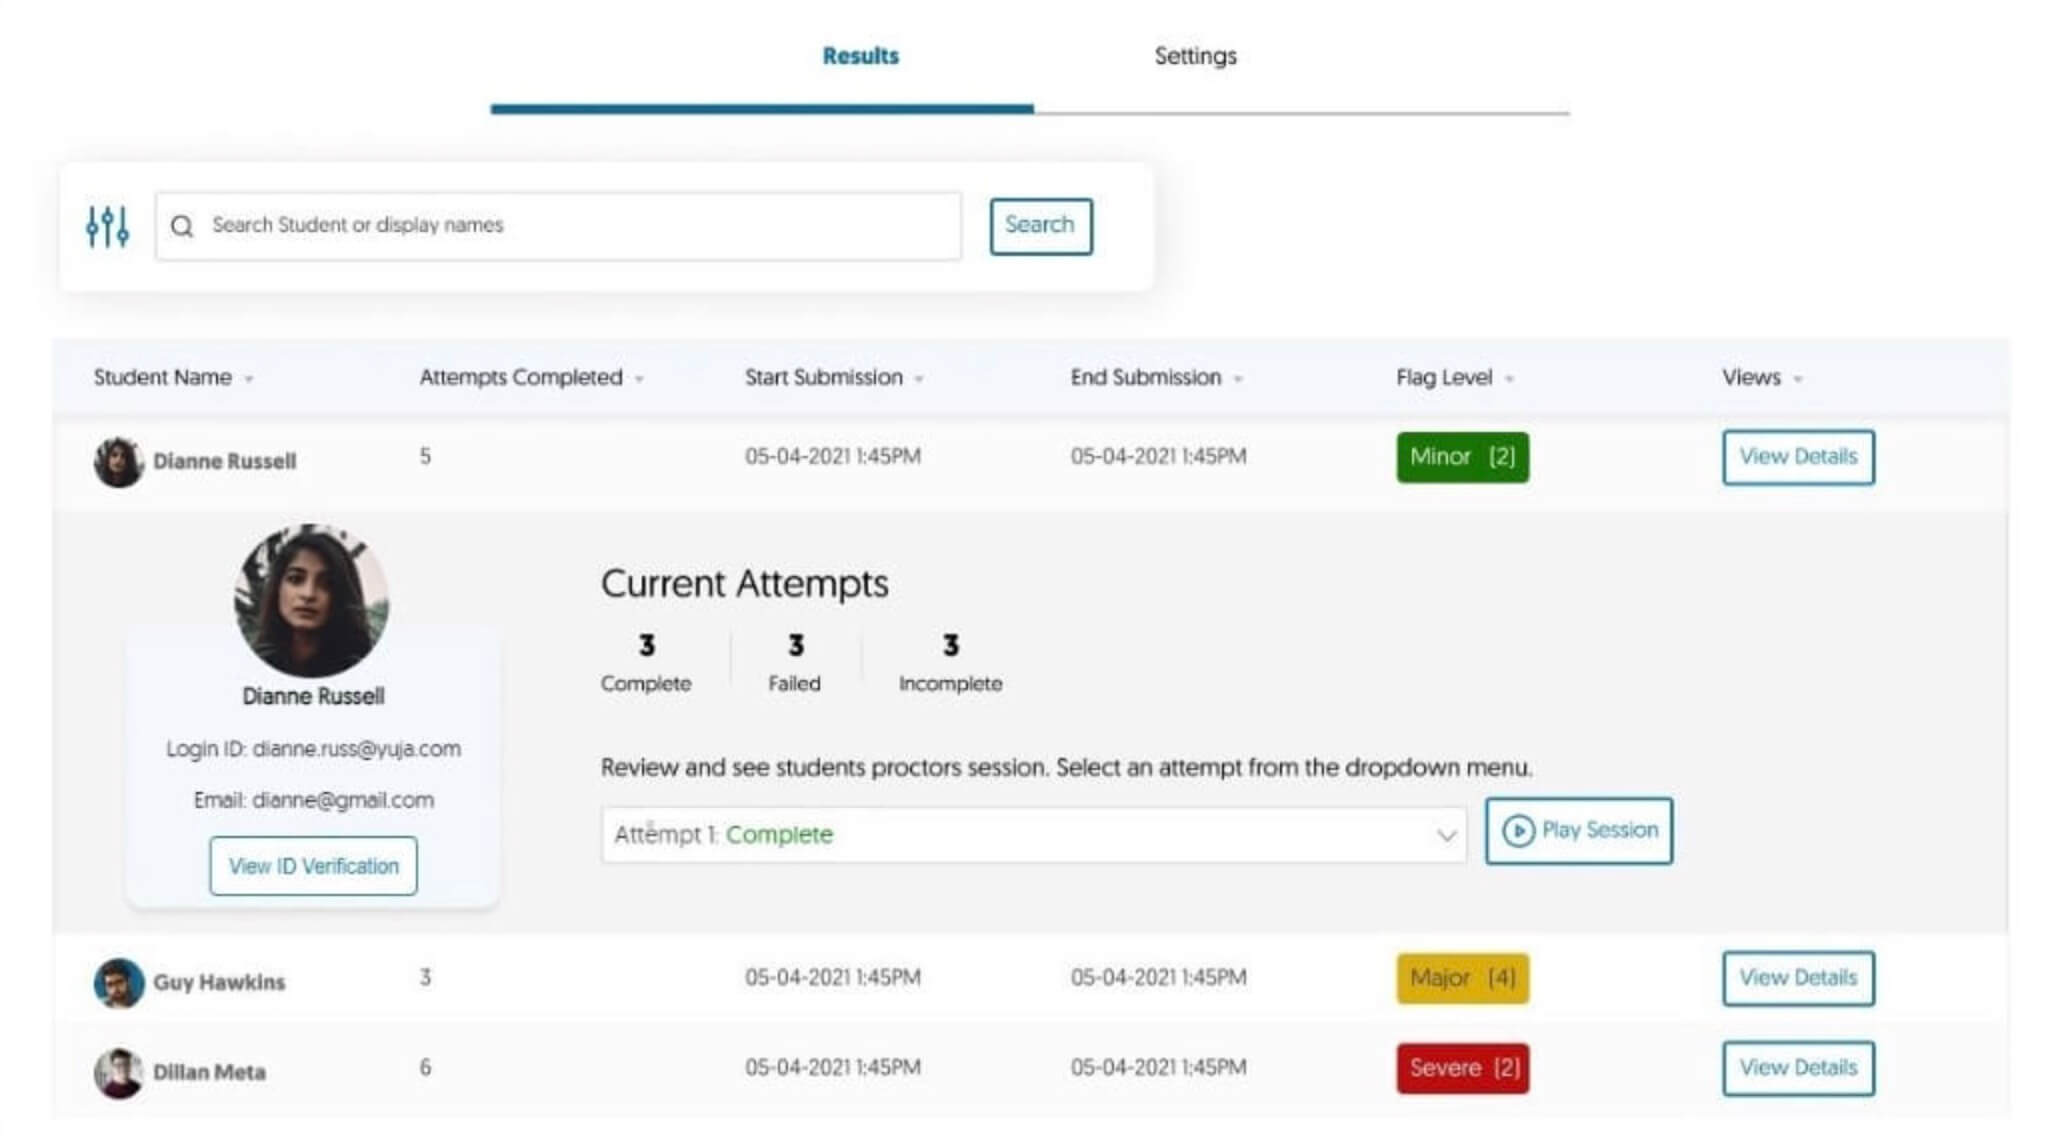2068x1136 pixels.
Task: Open the filter sliders icon
Action: click(107, 226)
